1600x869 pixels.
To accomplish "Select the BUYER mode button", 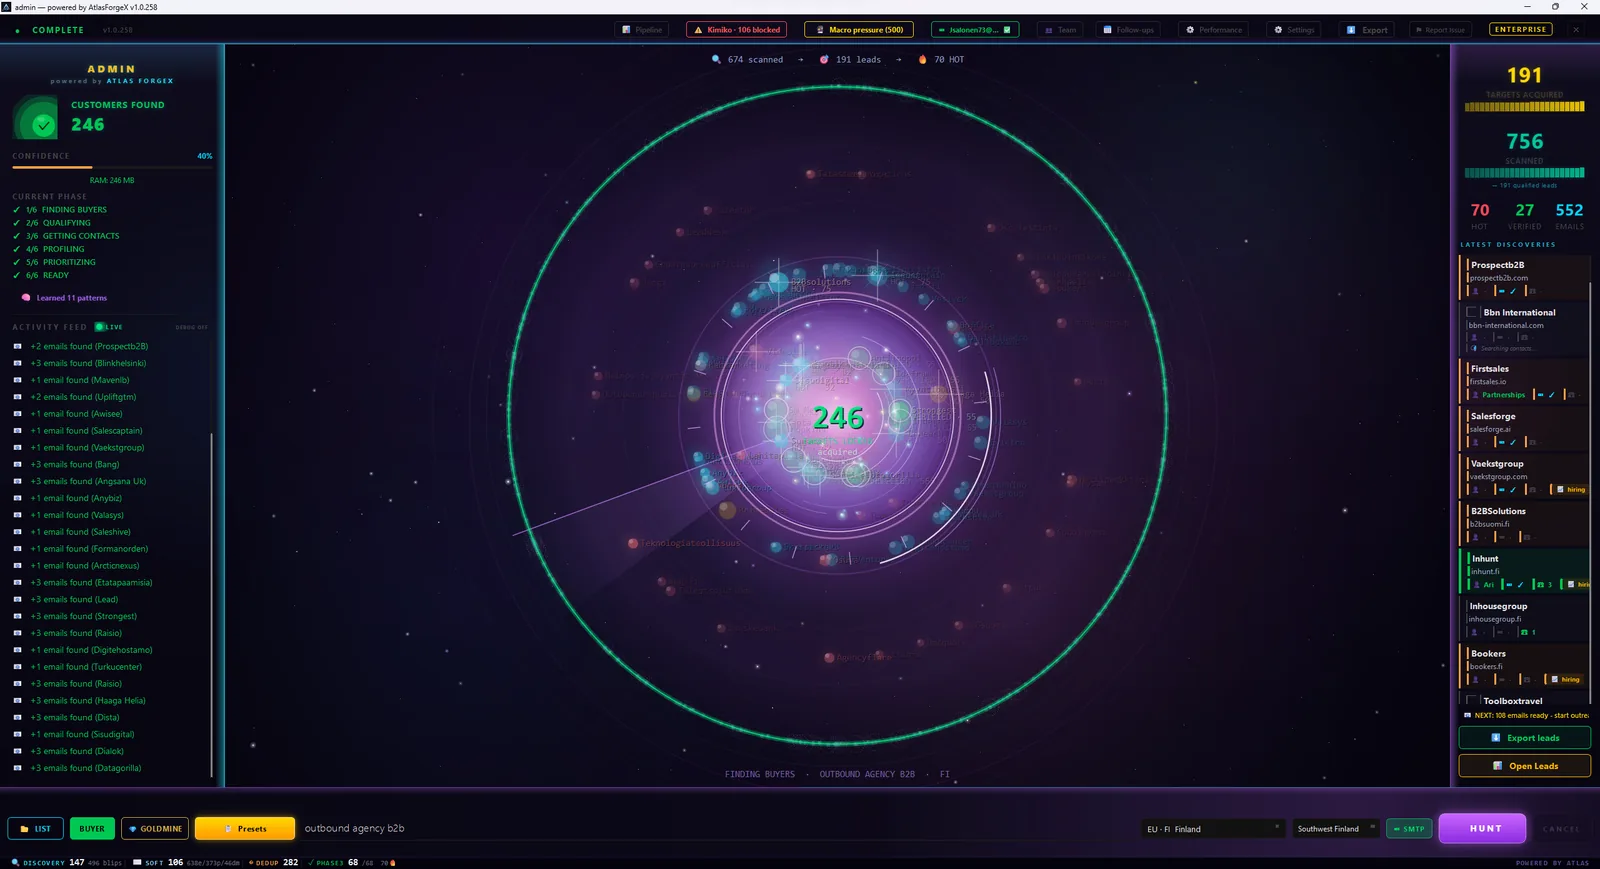I will tap(92, 828).
